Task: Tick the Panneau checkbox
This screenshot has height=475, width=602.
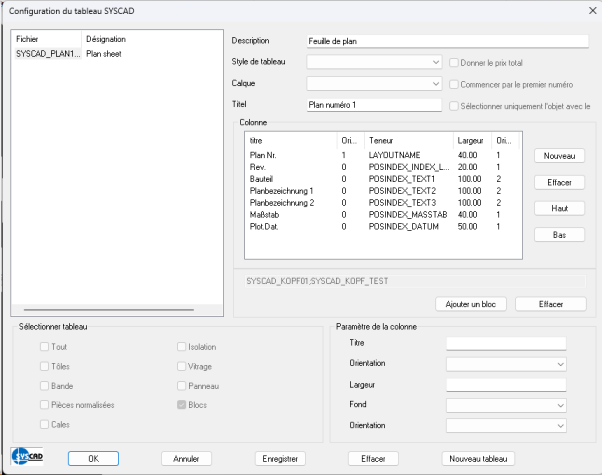Action: (x=182, y=386)
